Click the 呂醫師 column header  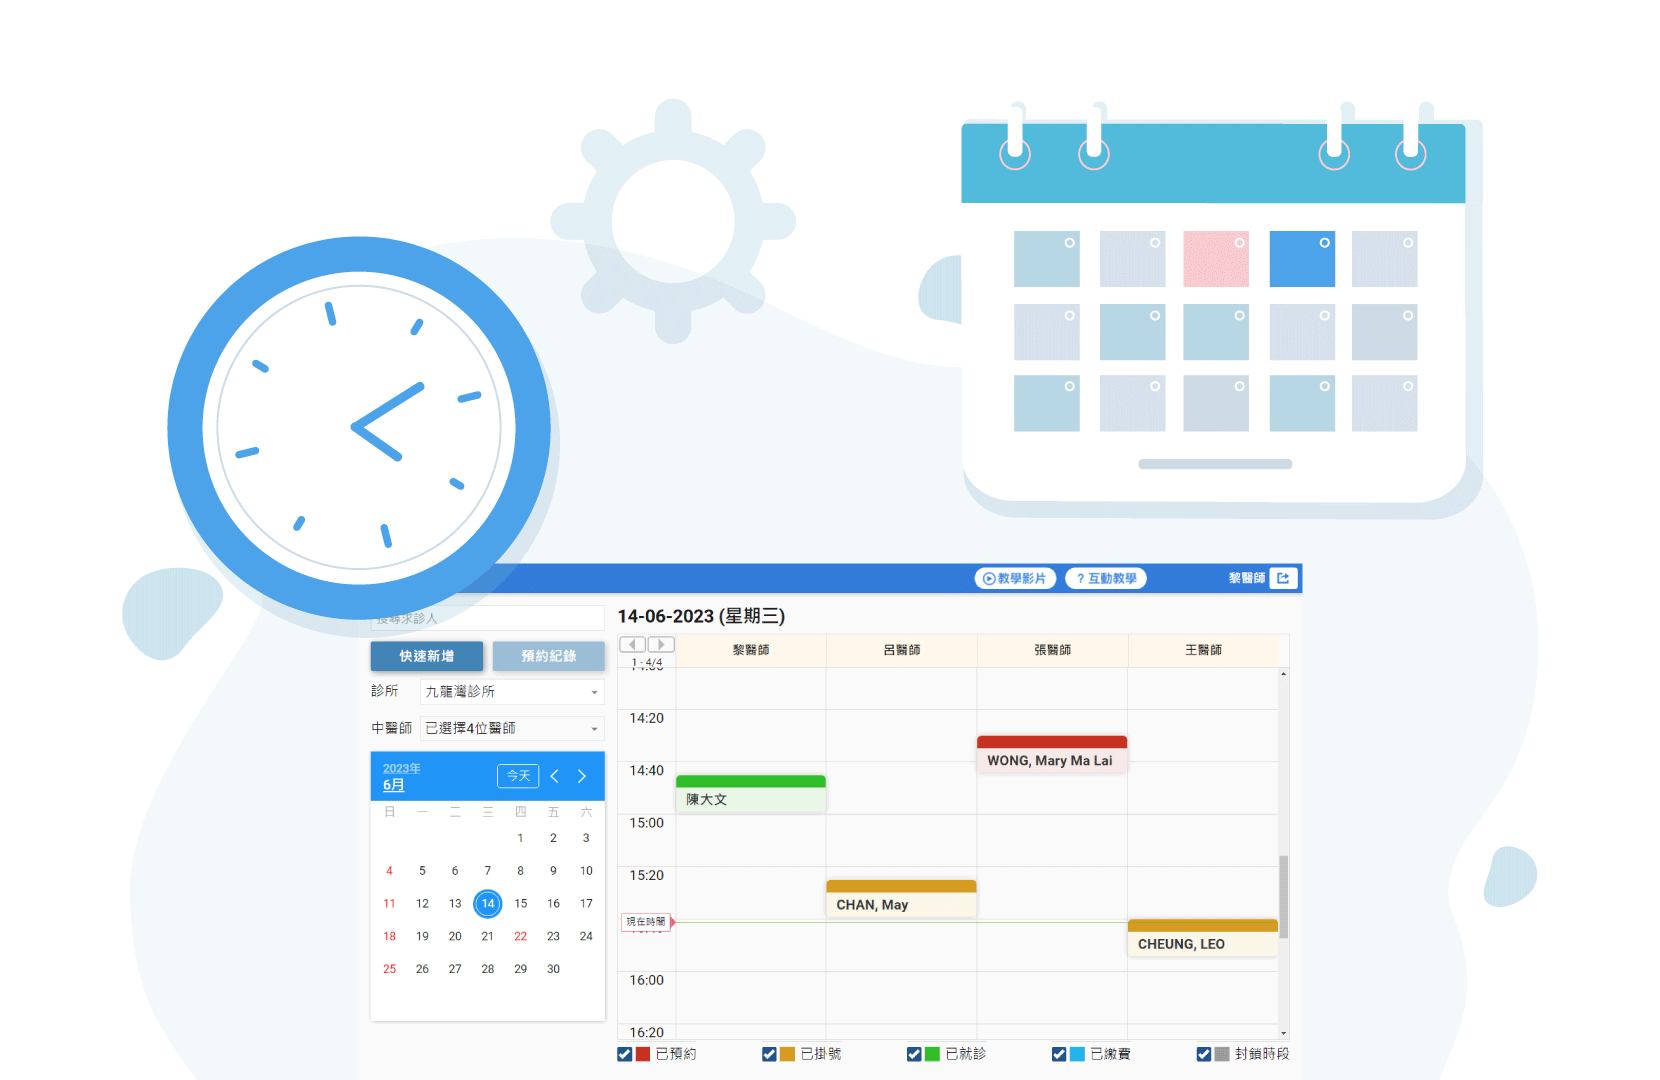click(902, 650)
